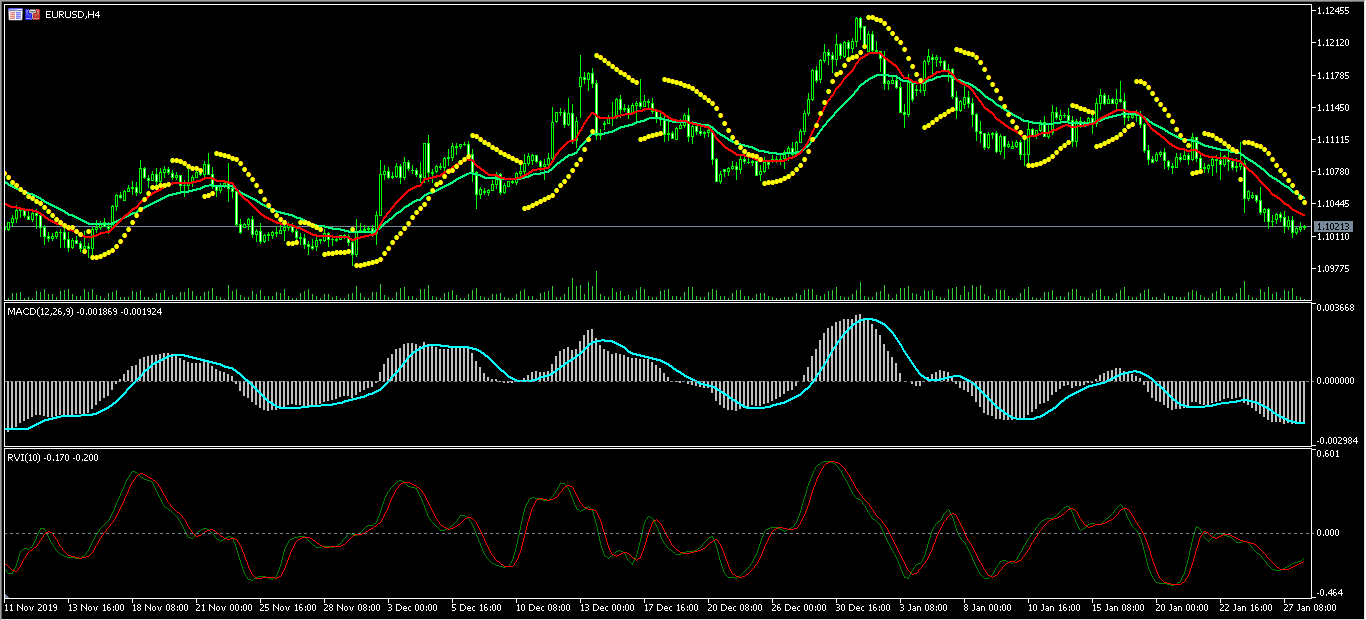Click the 1.10445 price scale label
The image size is (1366, 620).
[x=1334, y=204]
